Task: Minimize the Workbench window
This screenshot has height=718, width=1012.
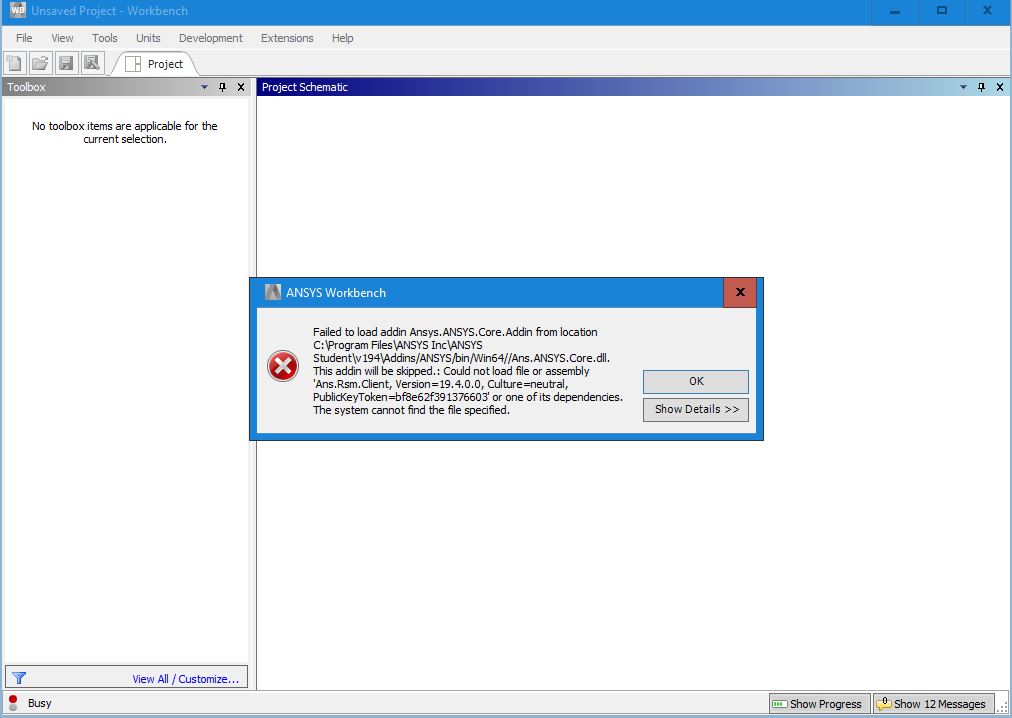Action: pos(895,11)
